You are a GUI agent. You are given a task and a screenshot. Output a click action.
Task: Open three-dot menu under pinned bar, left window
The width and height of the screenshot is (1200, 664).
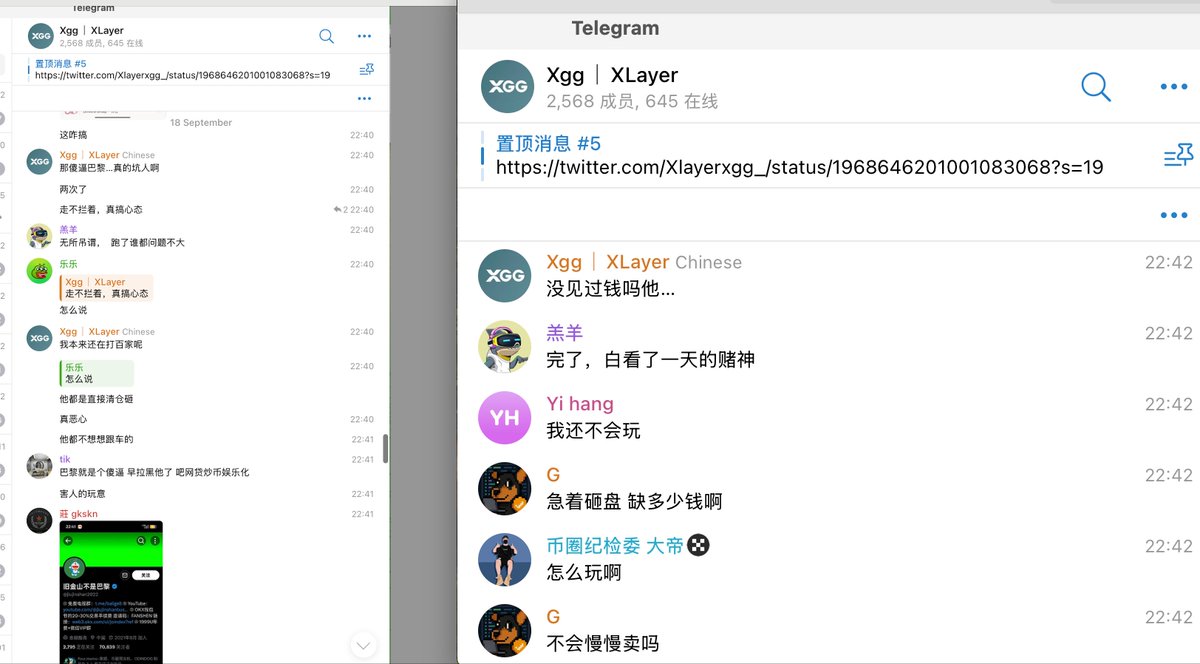[x=364, y=98]
